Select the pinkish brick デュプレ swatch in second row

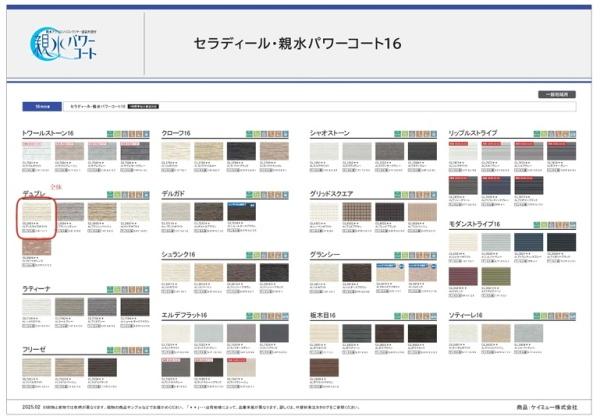pos(37,246)
